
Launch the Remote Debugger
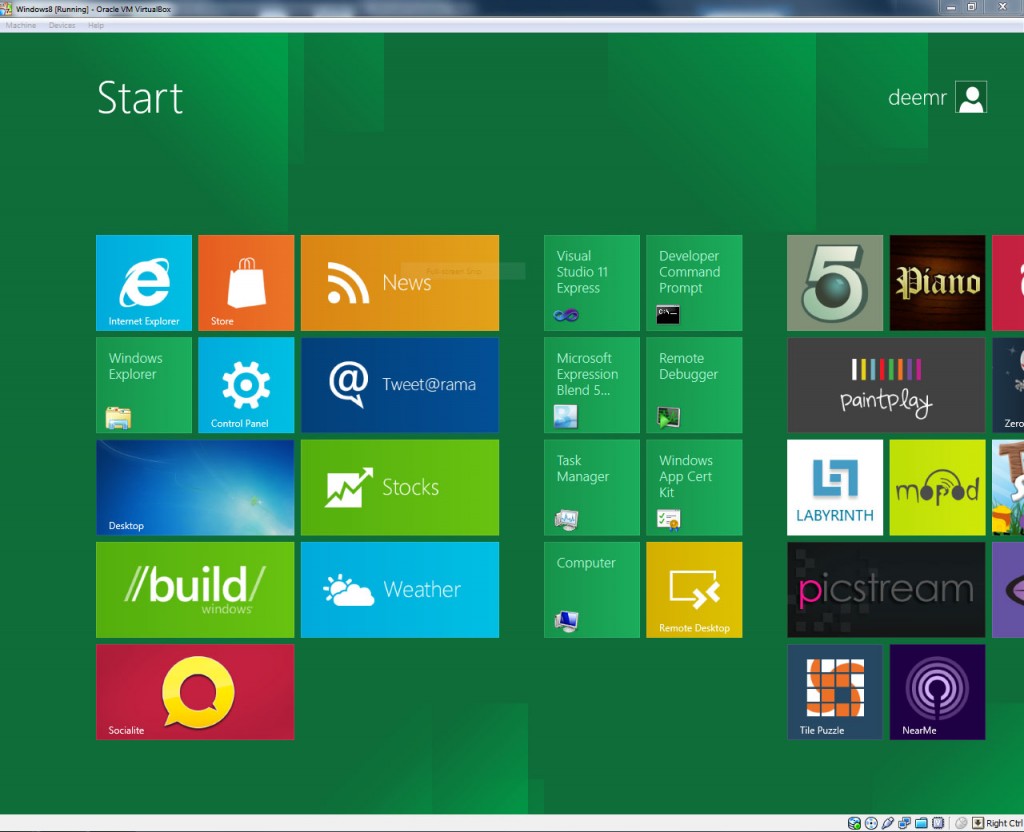(693, 385)
